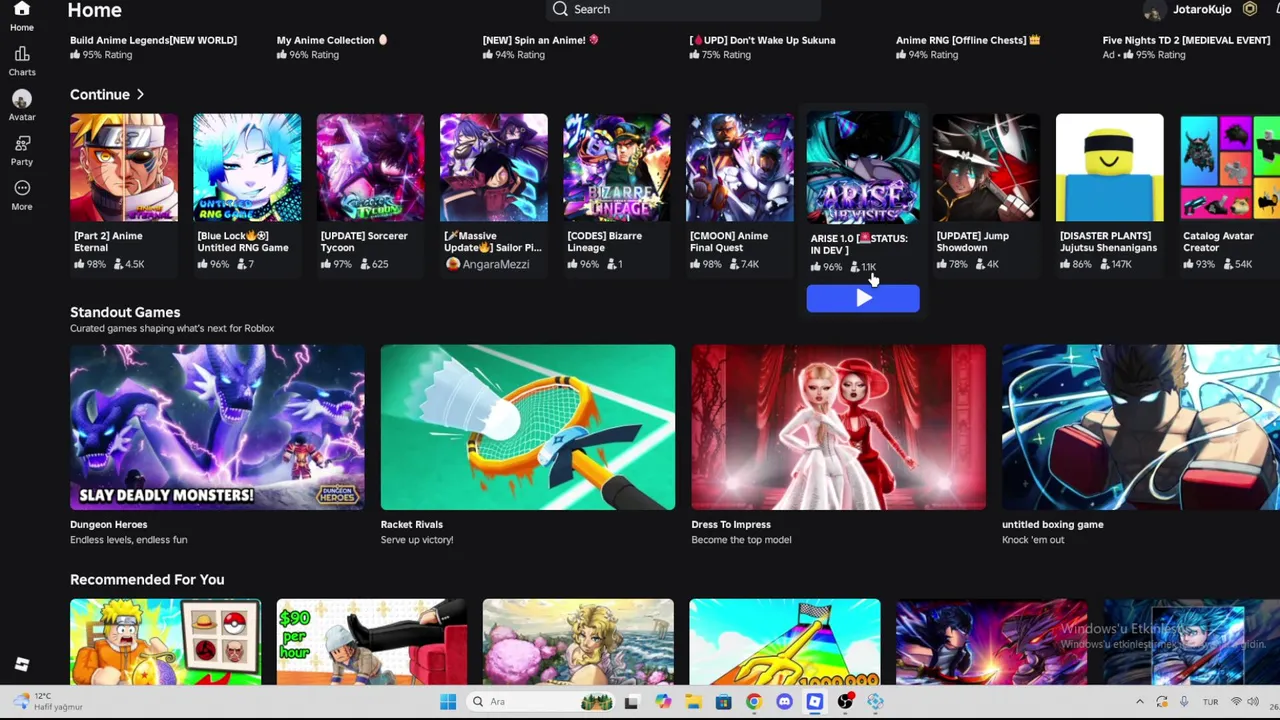Open Party in the left sidebar
Image resolution: width=1280 pixels, height=720 pixels.
[x=21, y=150]
